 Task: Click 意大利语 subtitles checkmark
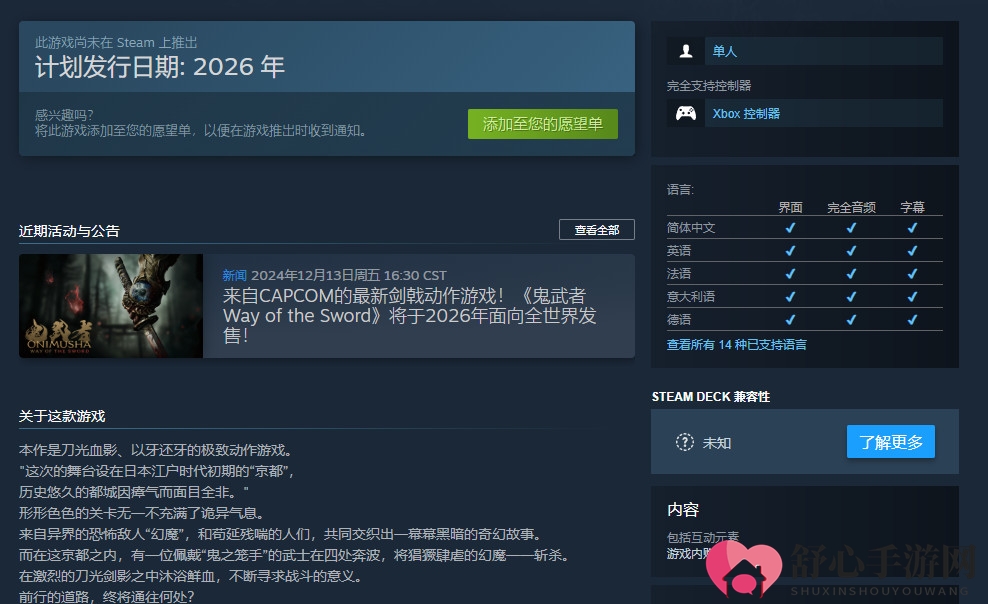click(912, 297)
